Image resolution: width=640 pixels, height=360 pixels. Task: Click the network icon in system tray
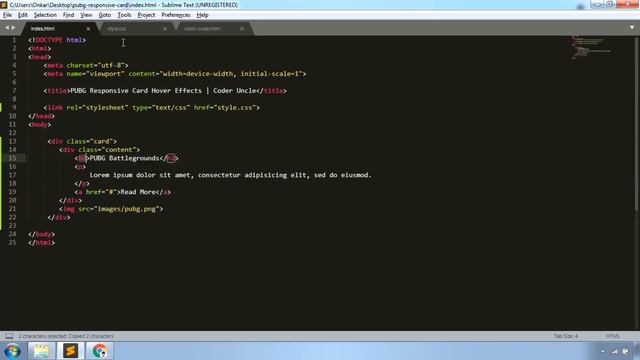(x=614, y=351)
